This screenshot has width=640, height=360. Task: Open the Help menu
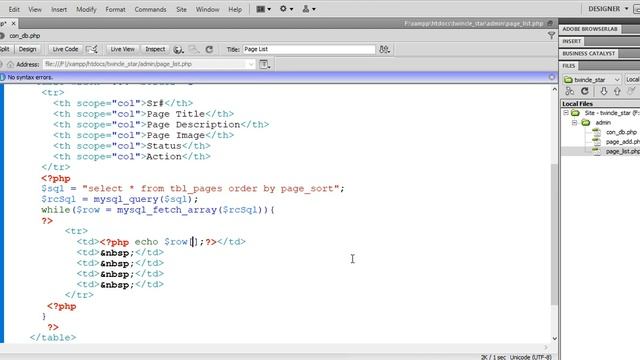coord(235,9)
